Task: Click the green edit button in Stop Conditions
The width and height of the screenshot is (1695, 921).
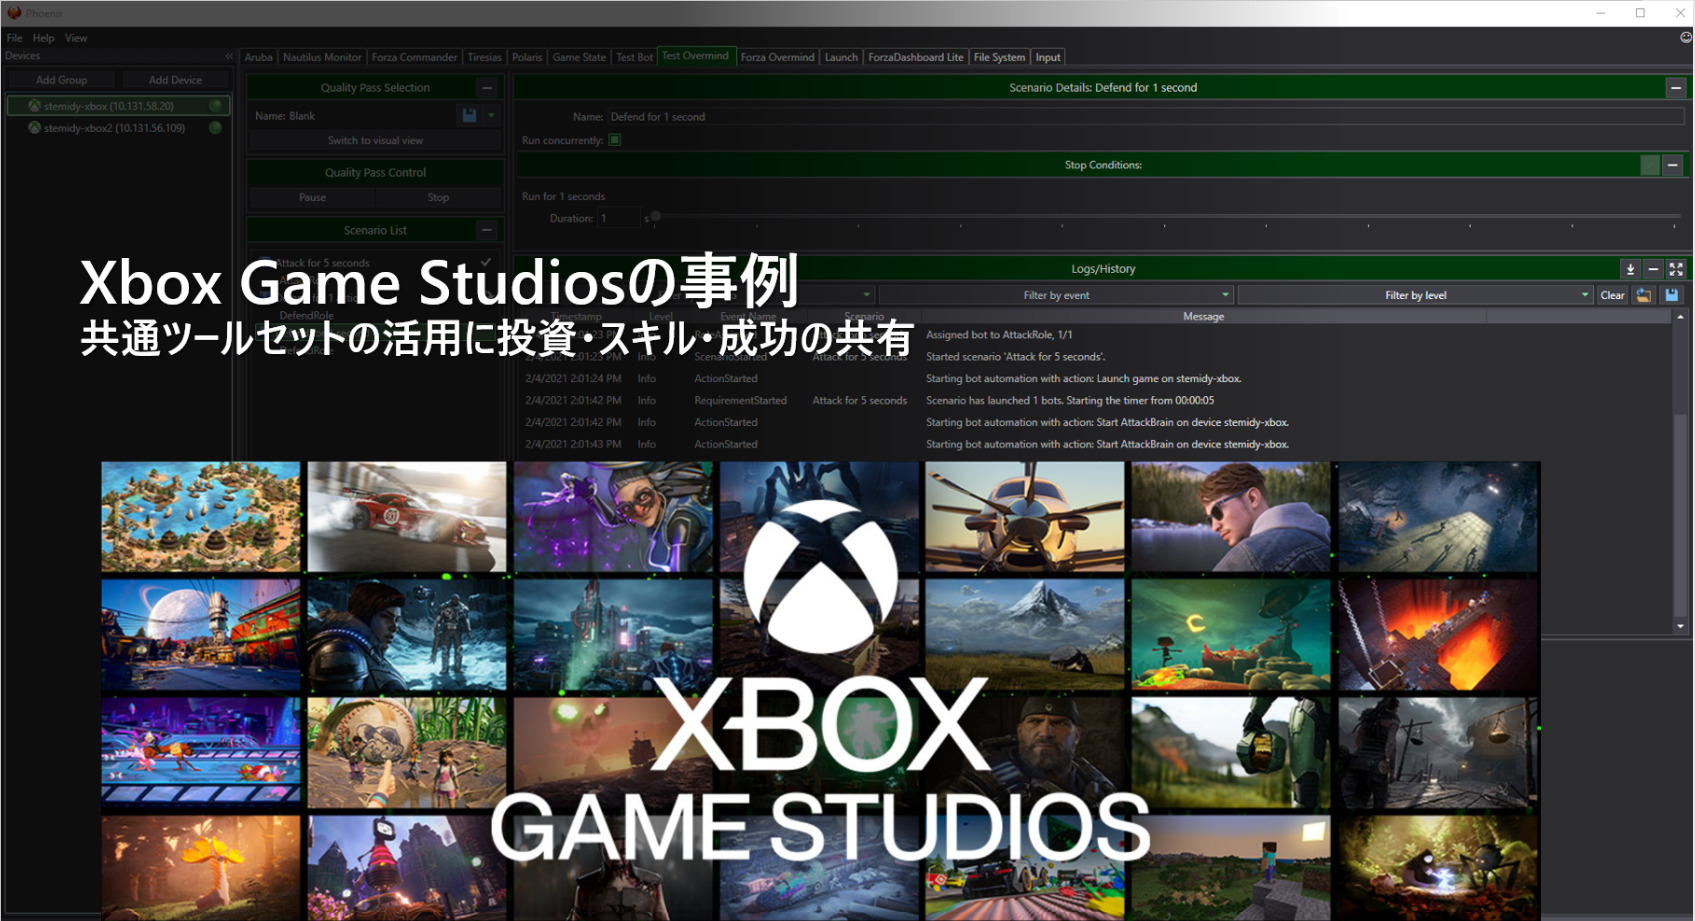Action: tap(1650, 165)
